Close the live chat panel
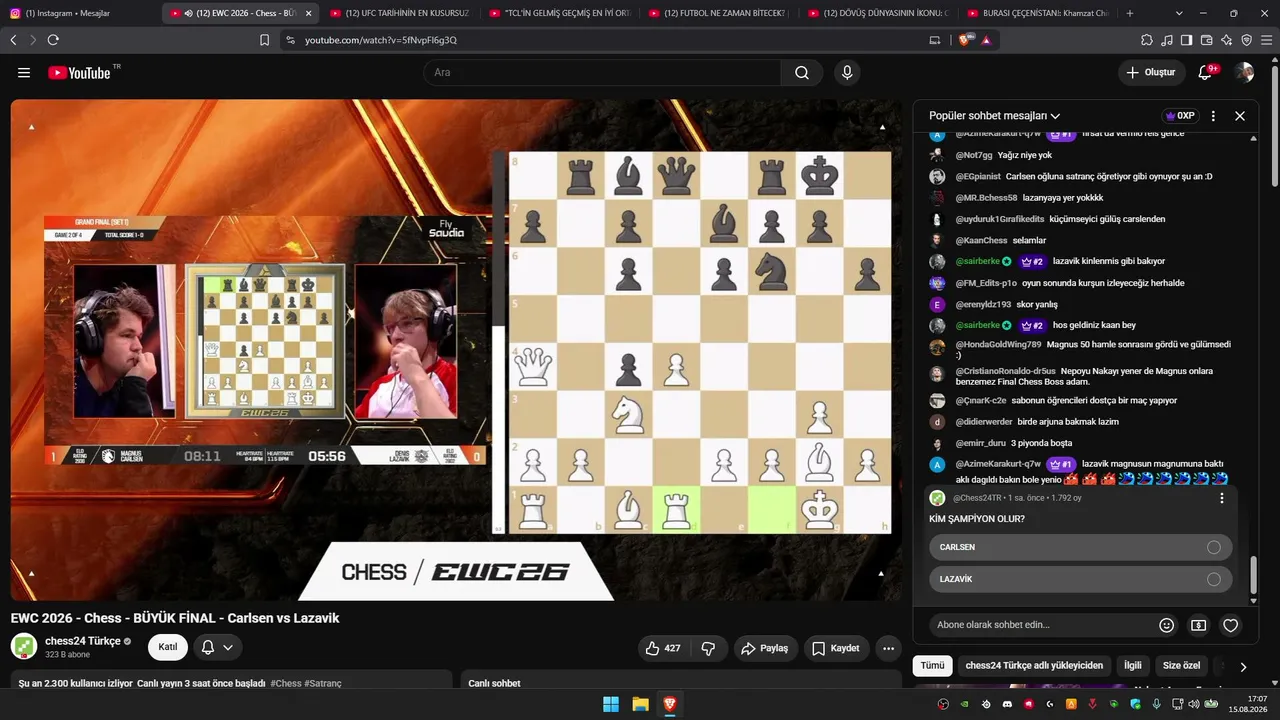 tap(1240, 116)
